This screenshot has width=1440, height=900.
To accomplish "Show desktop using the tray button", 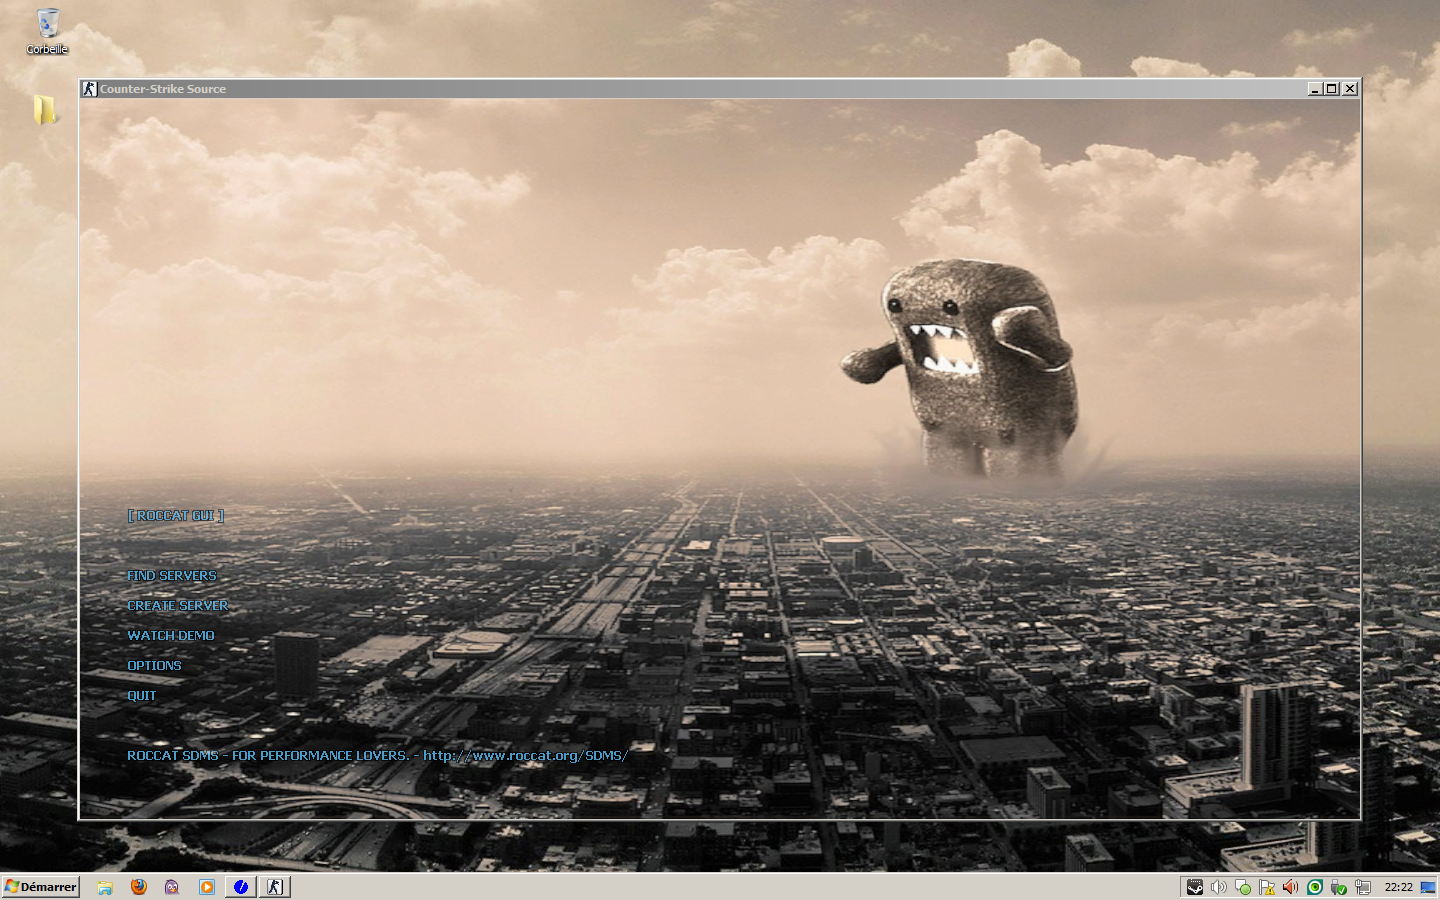I will tap(1428, 887).
